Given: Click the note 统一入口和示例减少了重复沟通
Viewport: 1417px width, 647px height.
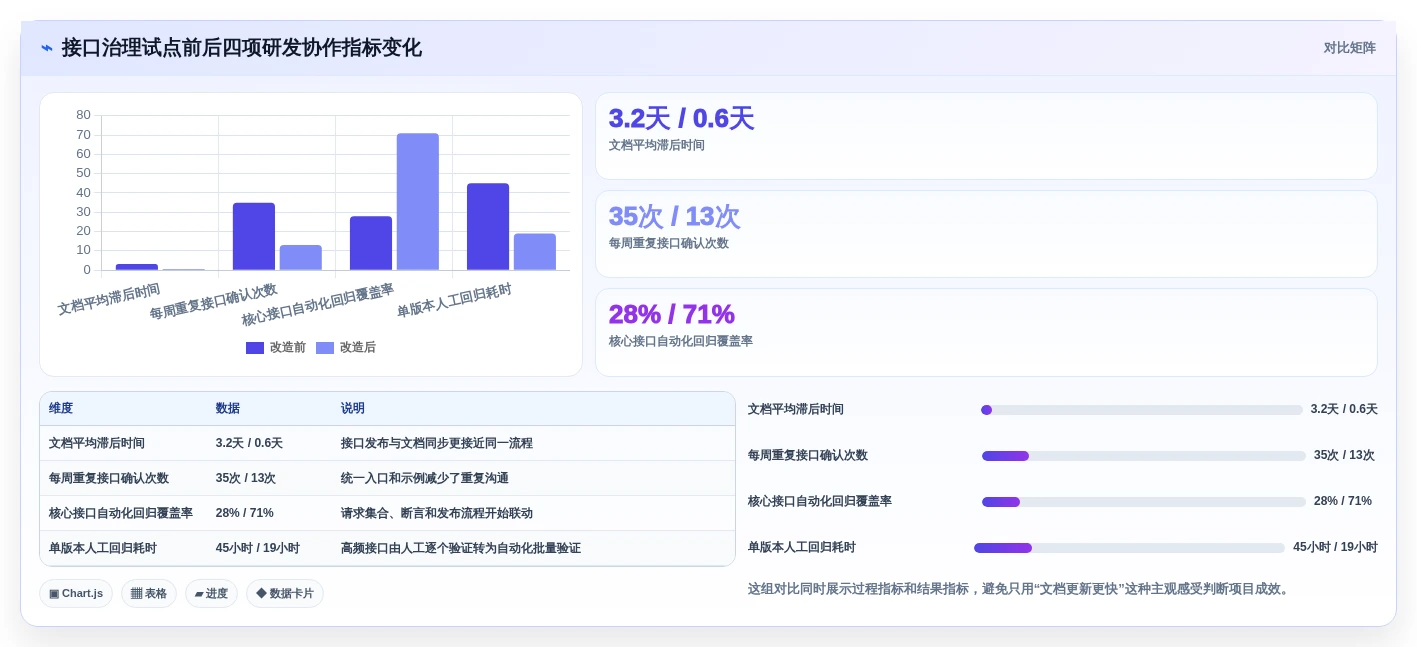Looking at the screenshot, I should coord(425,478).
